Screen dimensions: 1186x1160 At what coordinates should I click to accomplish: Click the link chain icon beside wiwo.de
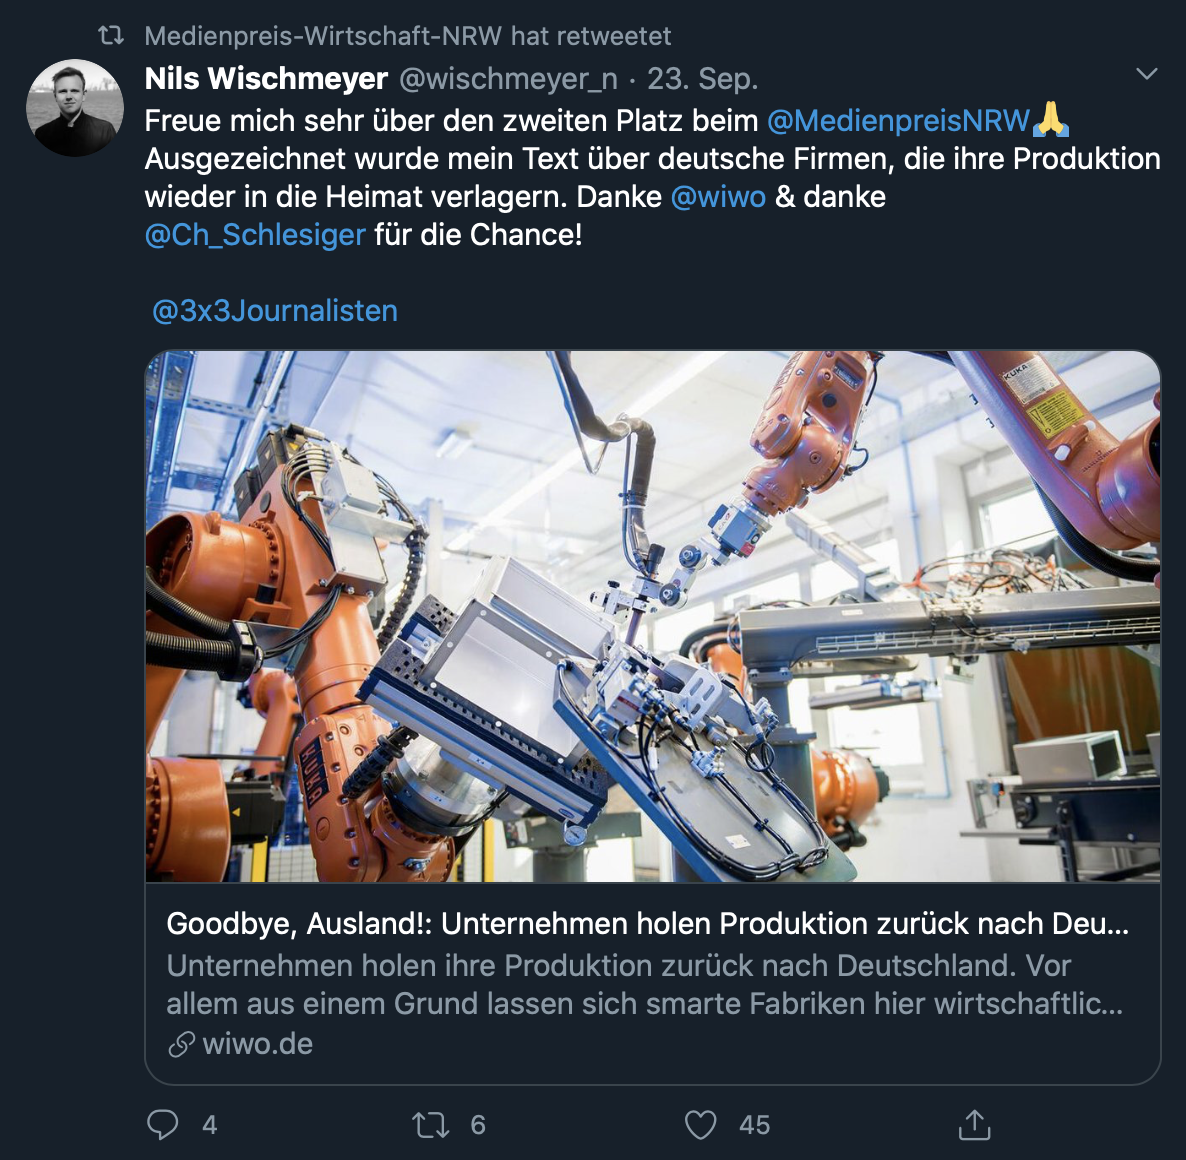tap(181, 1045)
